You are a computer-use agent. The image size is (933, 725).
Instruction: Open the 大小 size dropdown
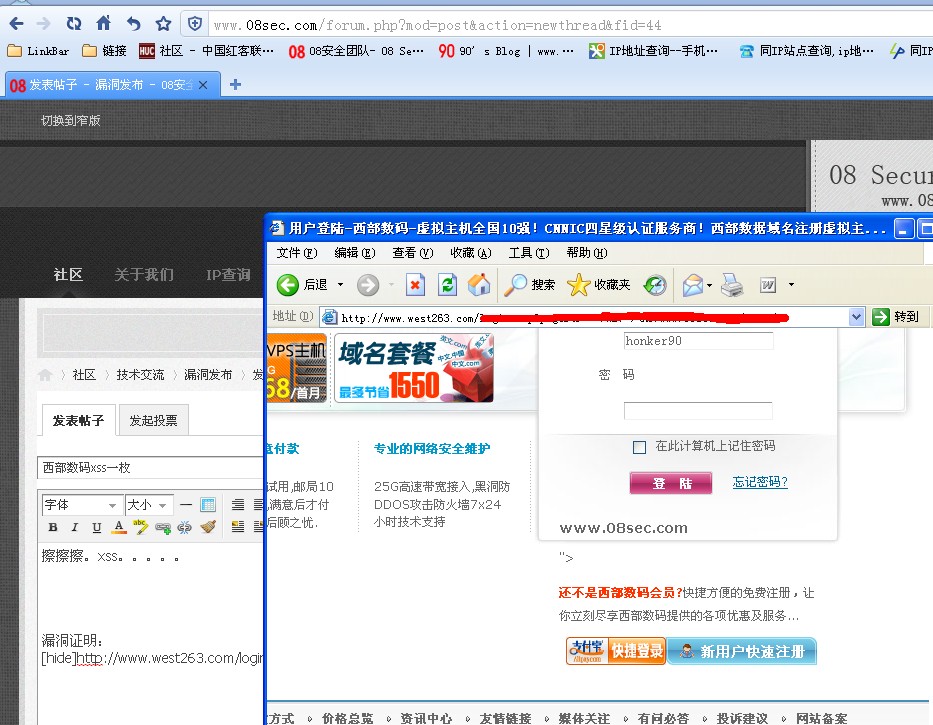click(149, 505)
